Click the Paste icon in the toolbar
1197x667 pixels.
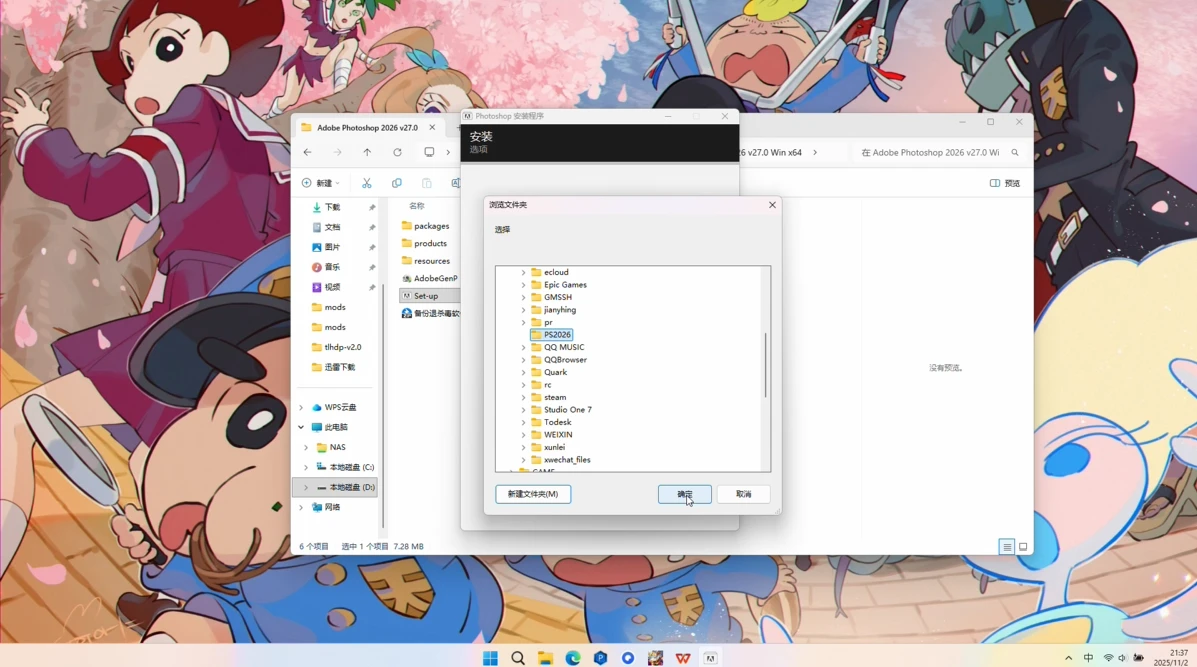coord(427,183)
